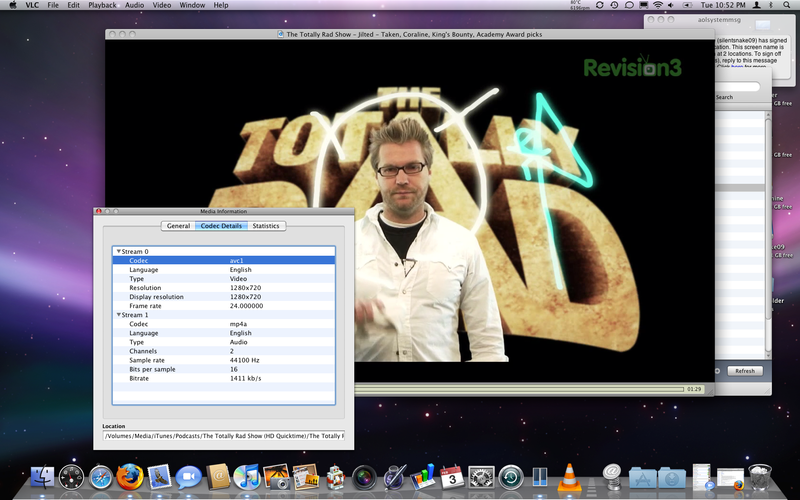Open Photo Booth camera lens icon

[x=364, y=478]
